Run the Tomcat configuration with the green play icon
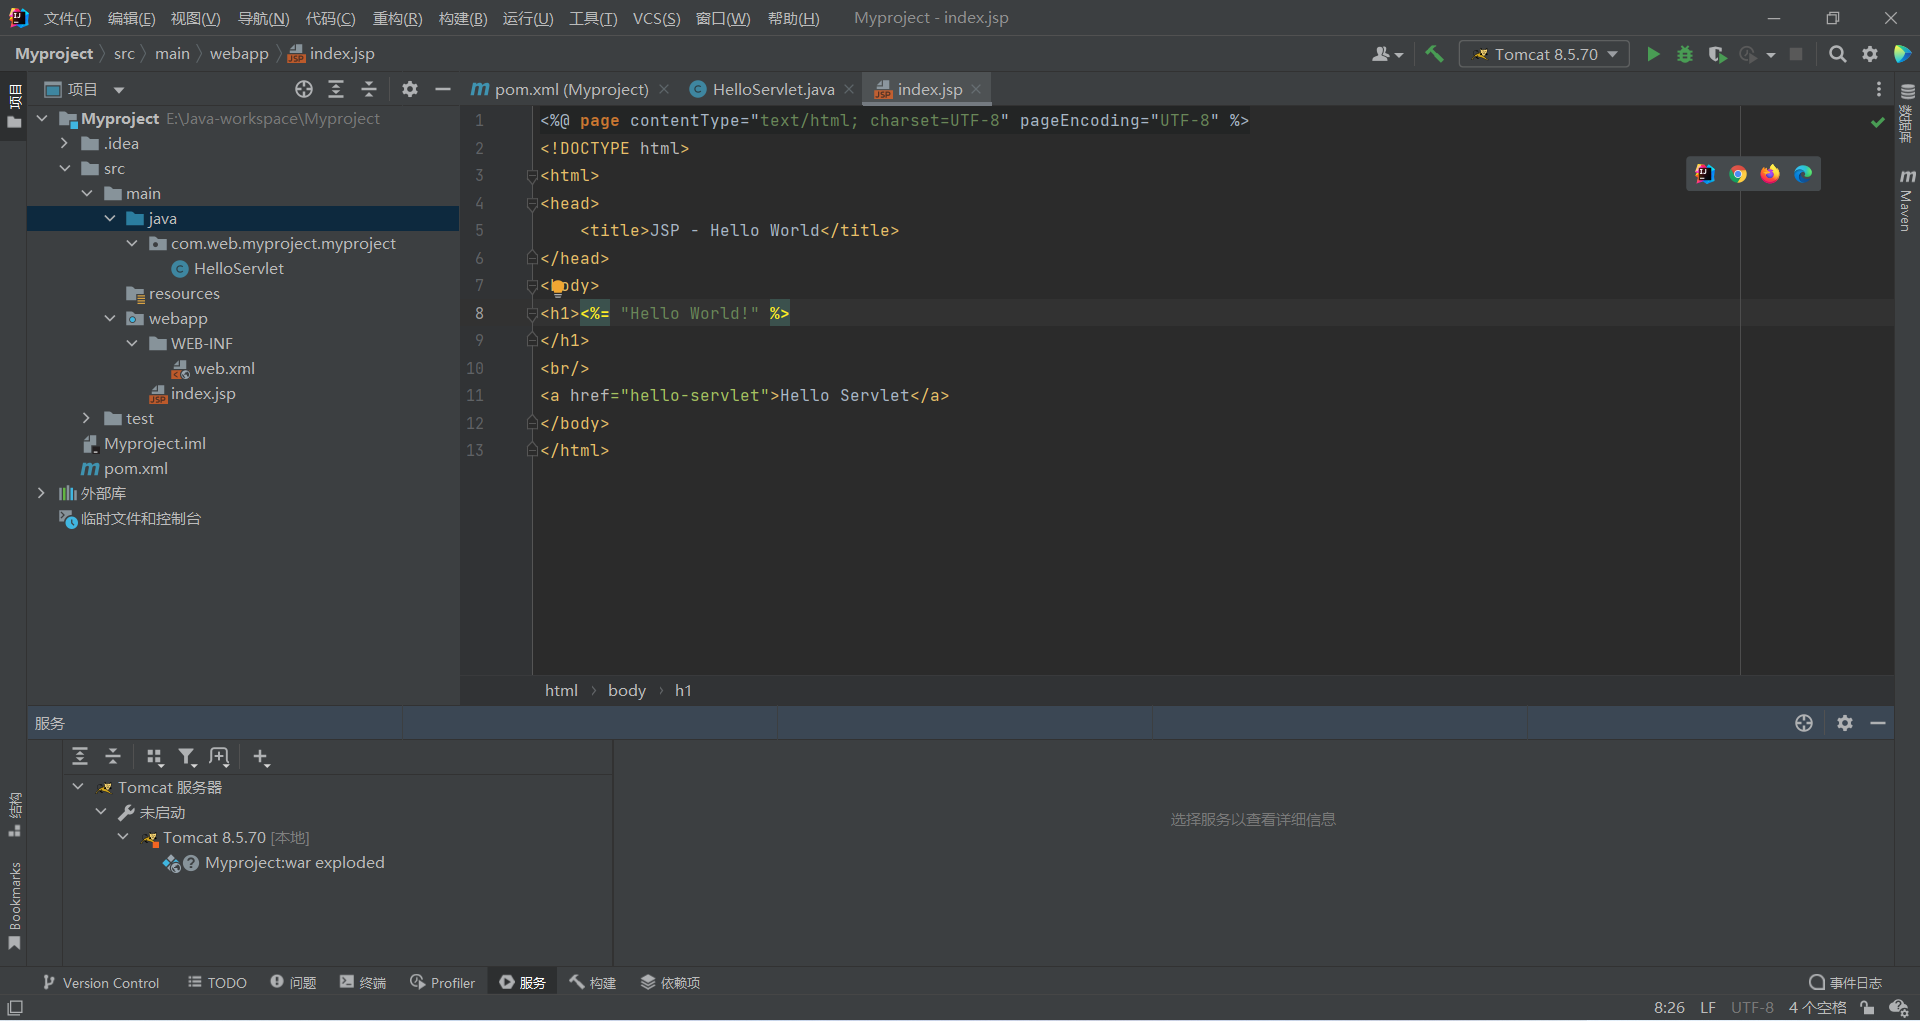The width and height of the screenshot is (1920, 1021). (1653, 54)
